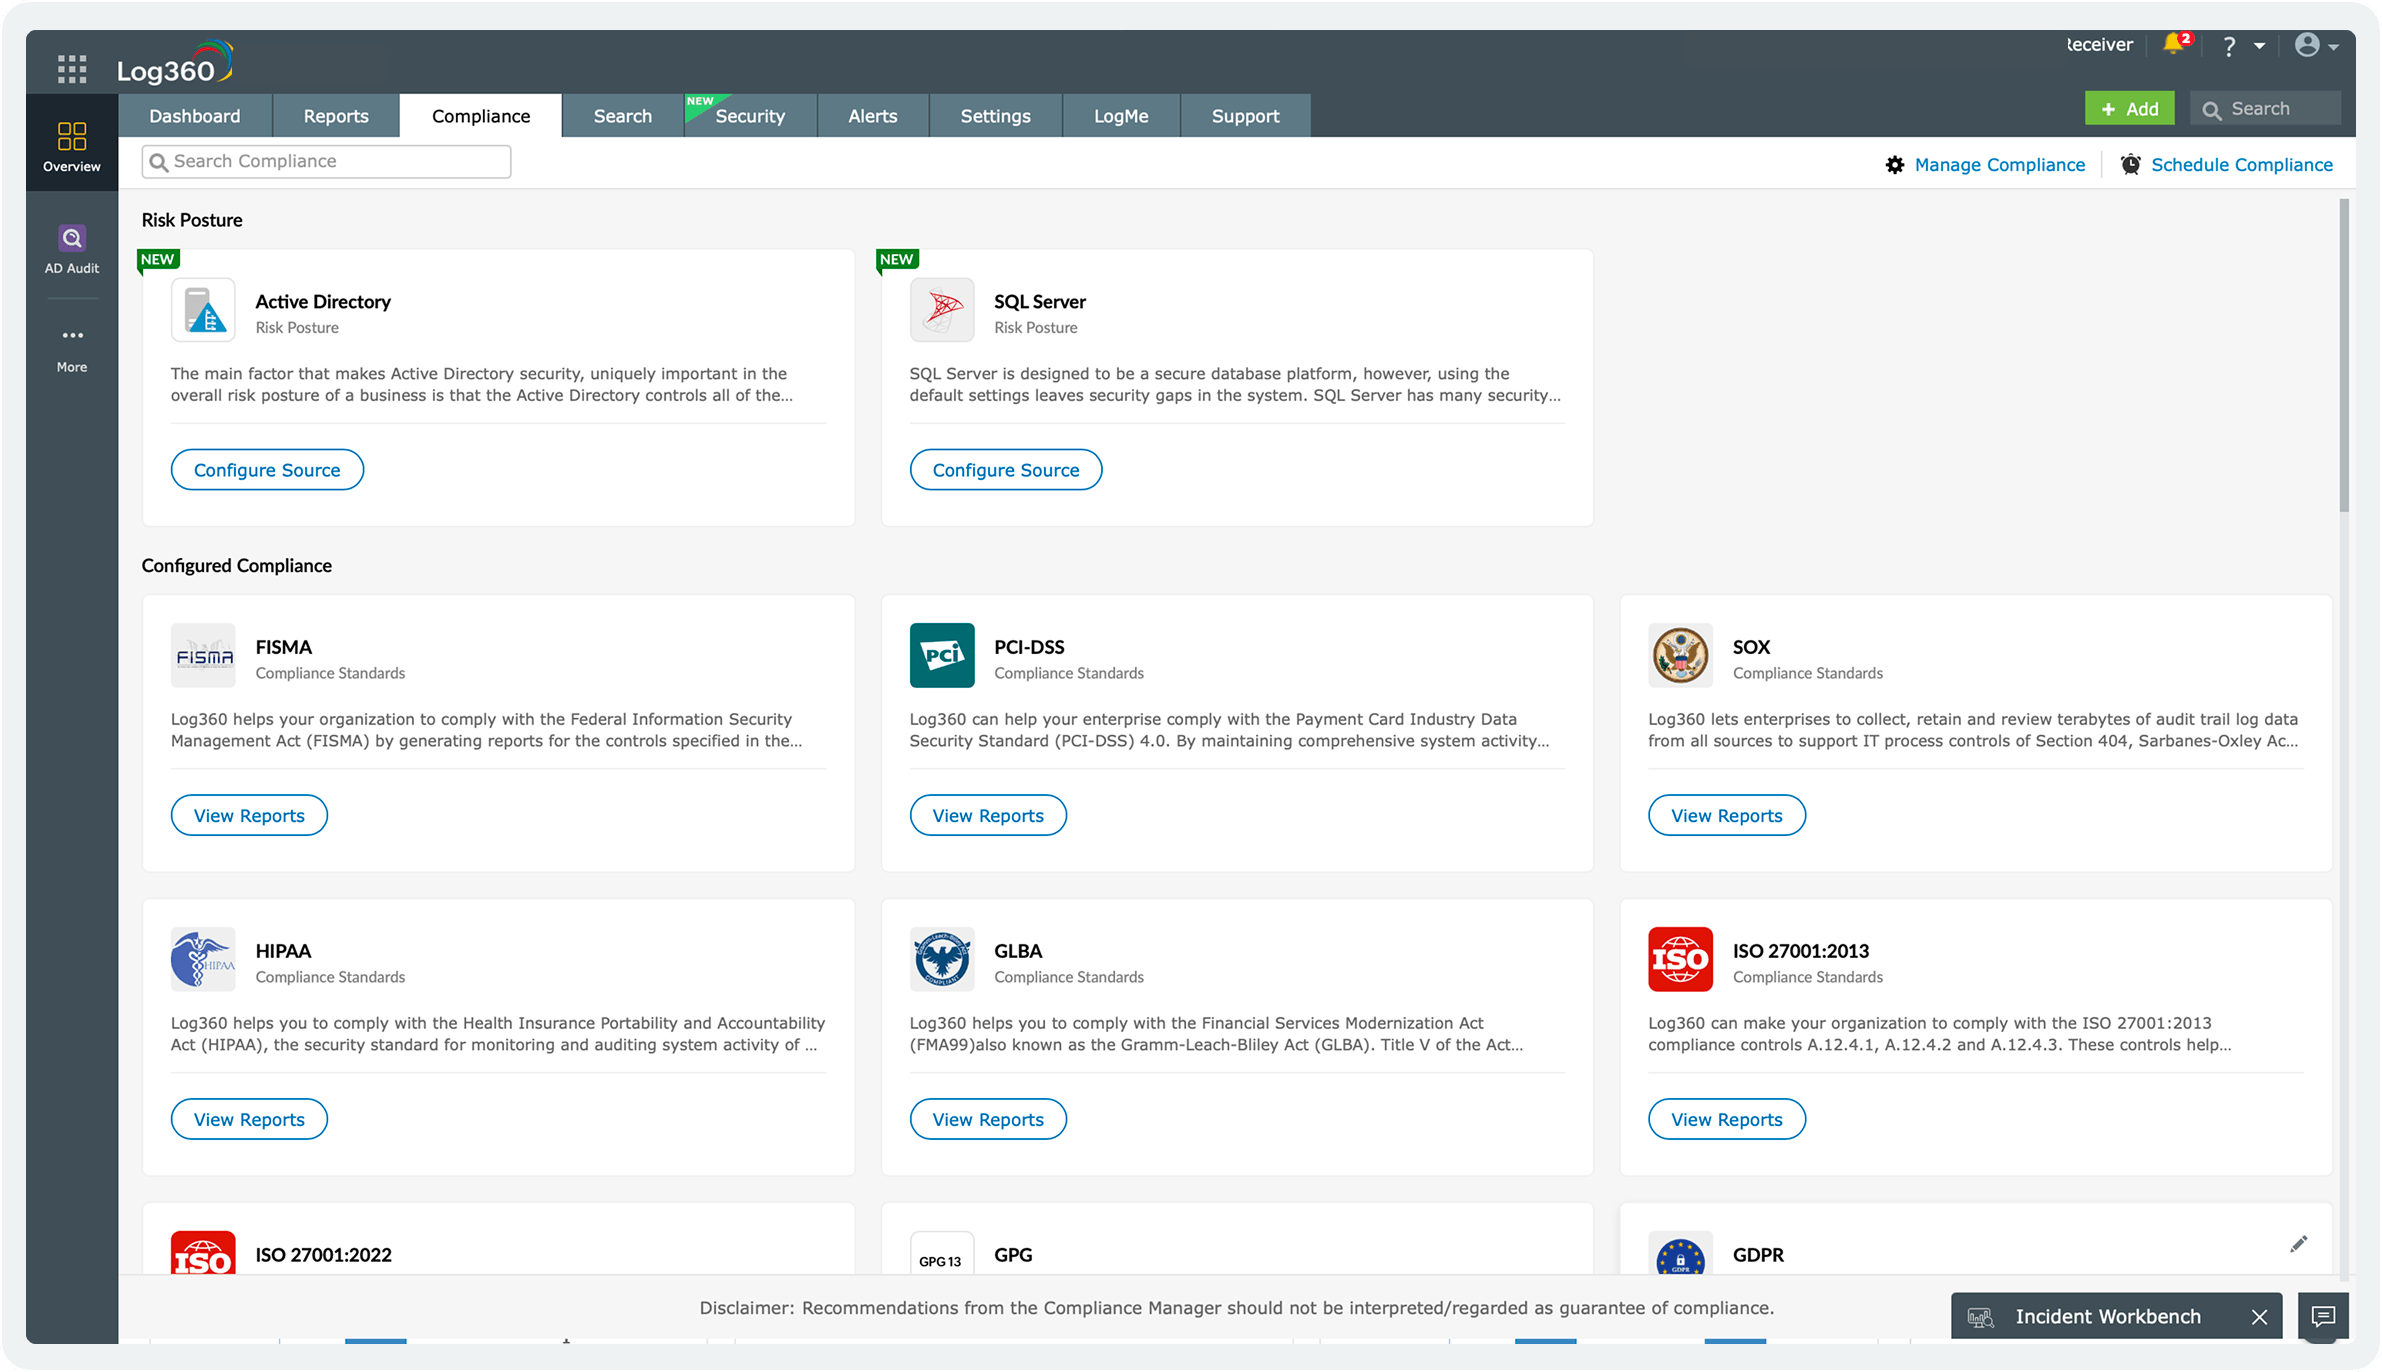Viewport: 2382px width, 1372px height.
Task: Open the notifications bell icon
Action: [x=2174, y=44]
